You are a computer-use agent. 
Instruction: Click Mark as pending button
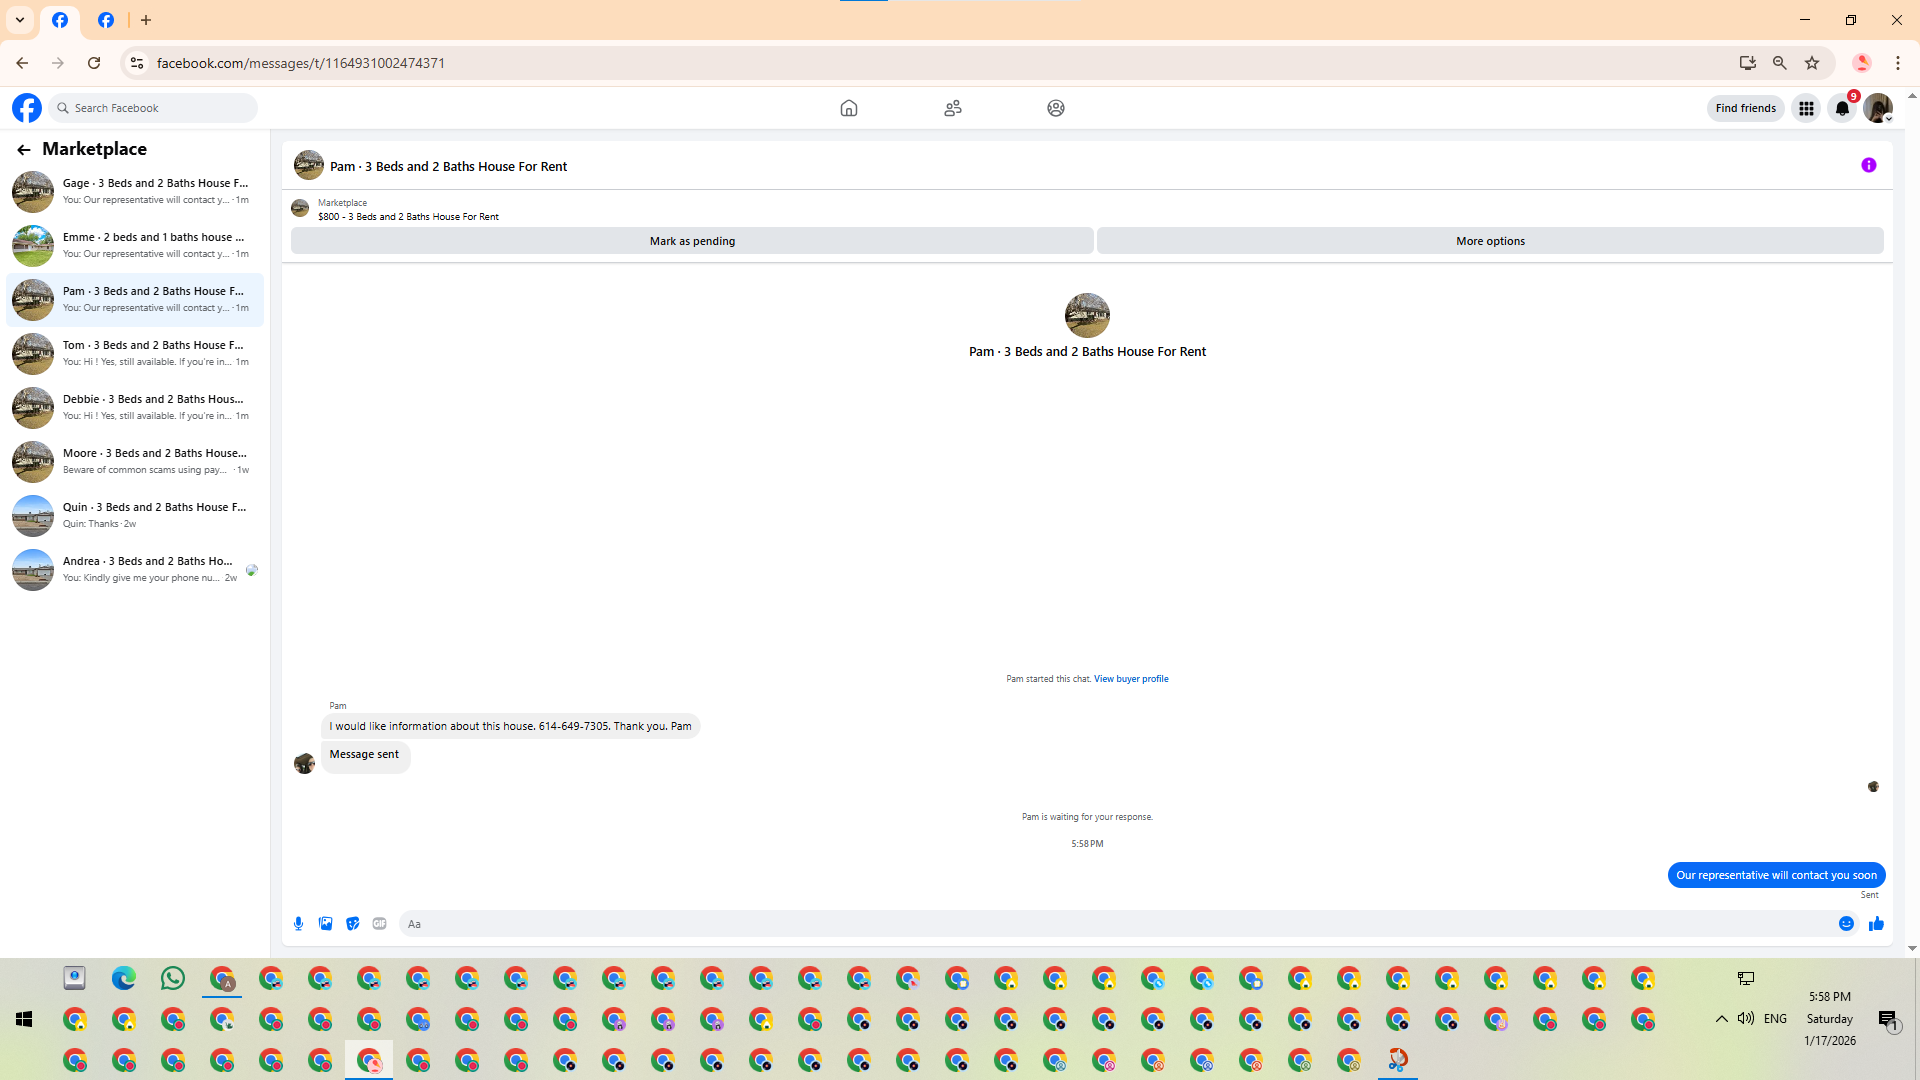[x=692, y=241]
